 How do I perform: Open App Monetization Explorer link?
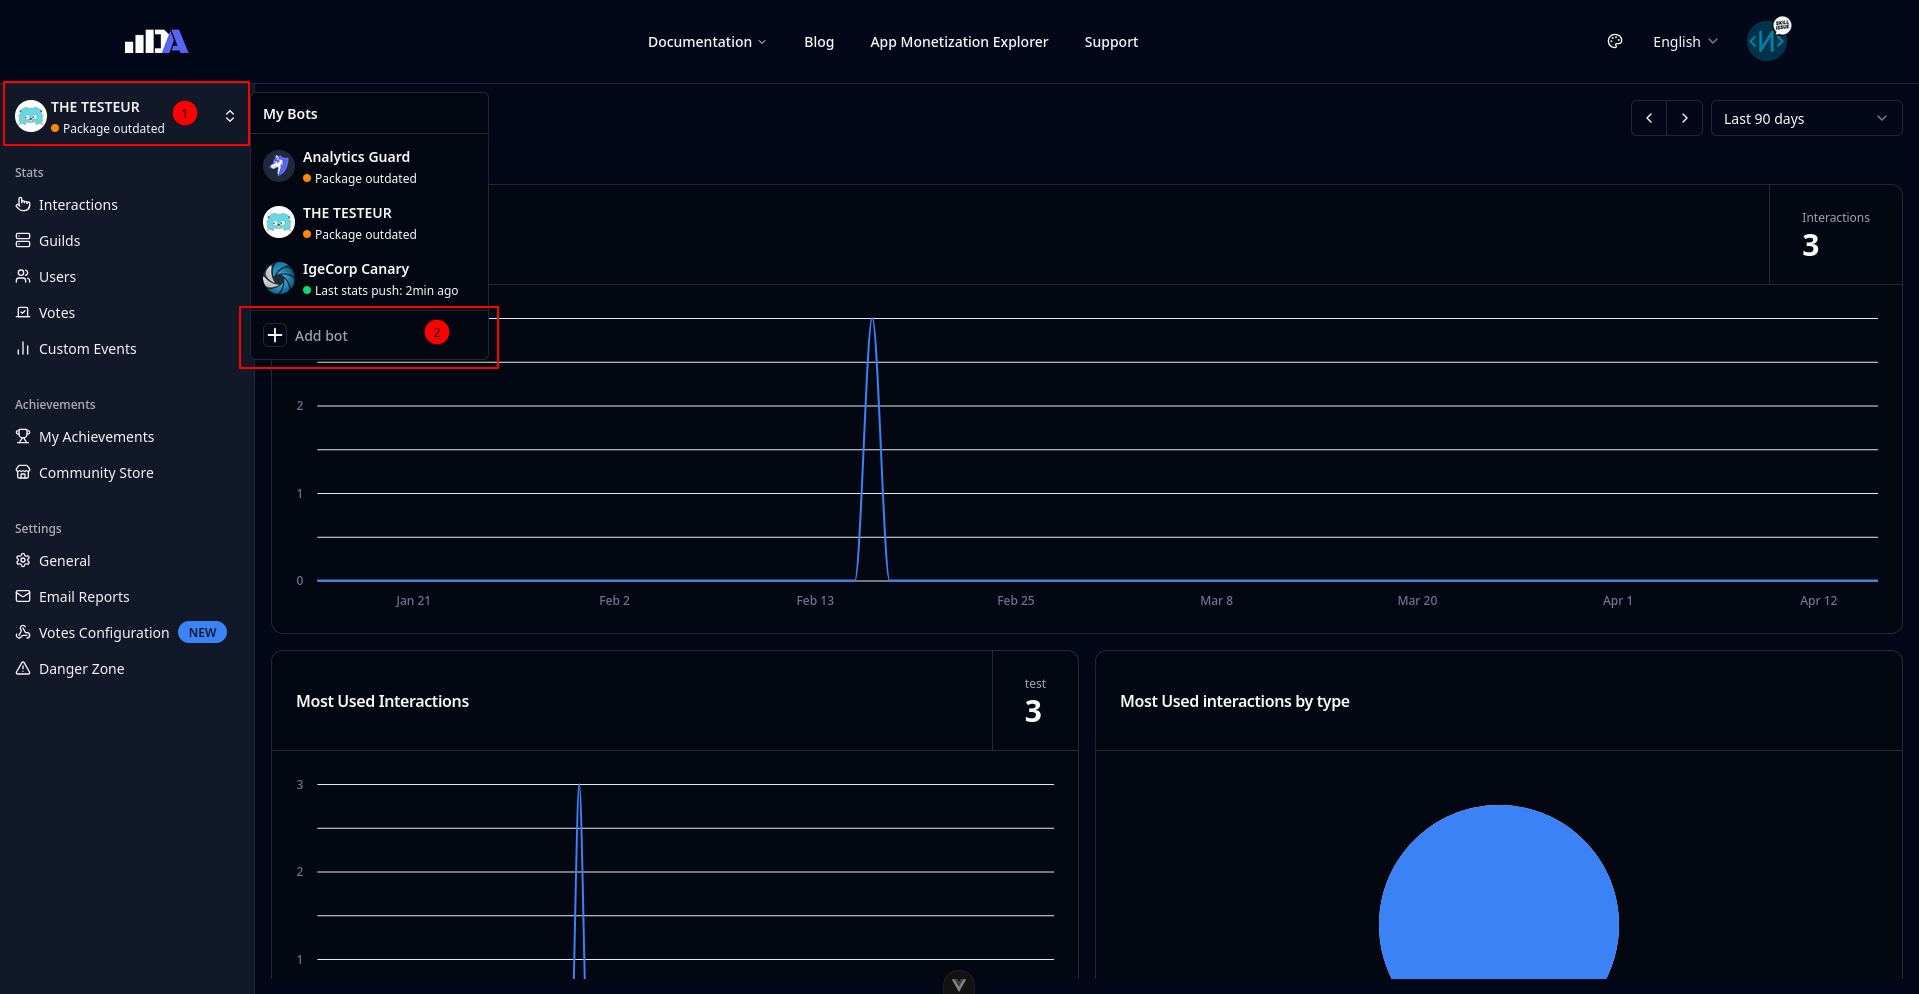pyautogui.click(x=958, y=42)
